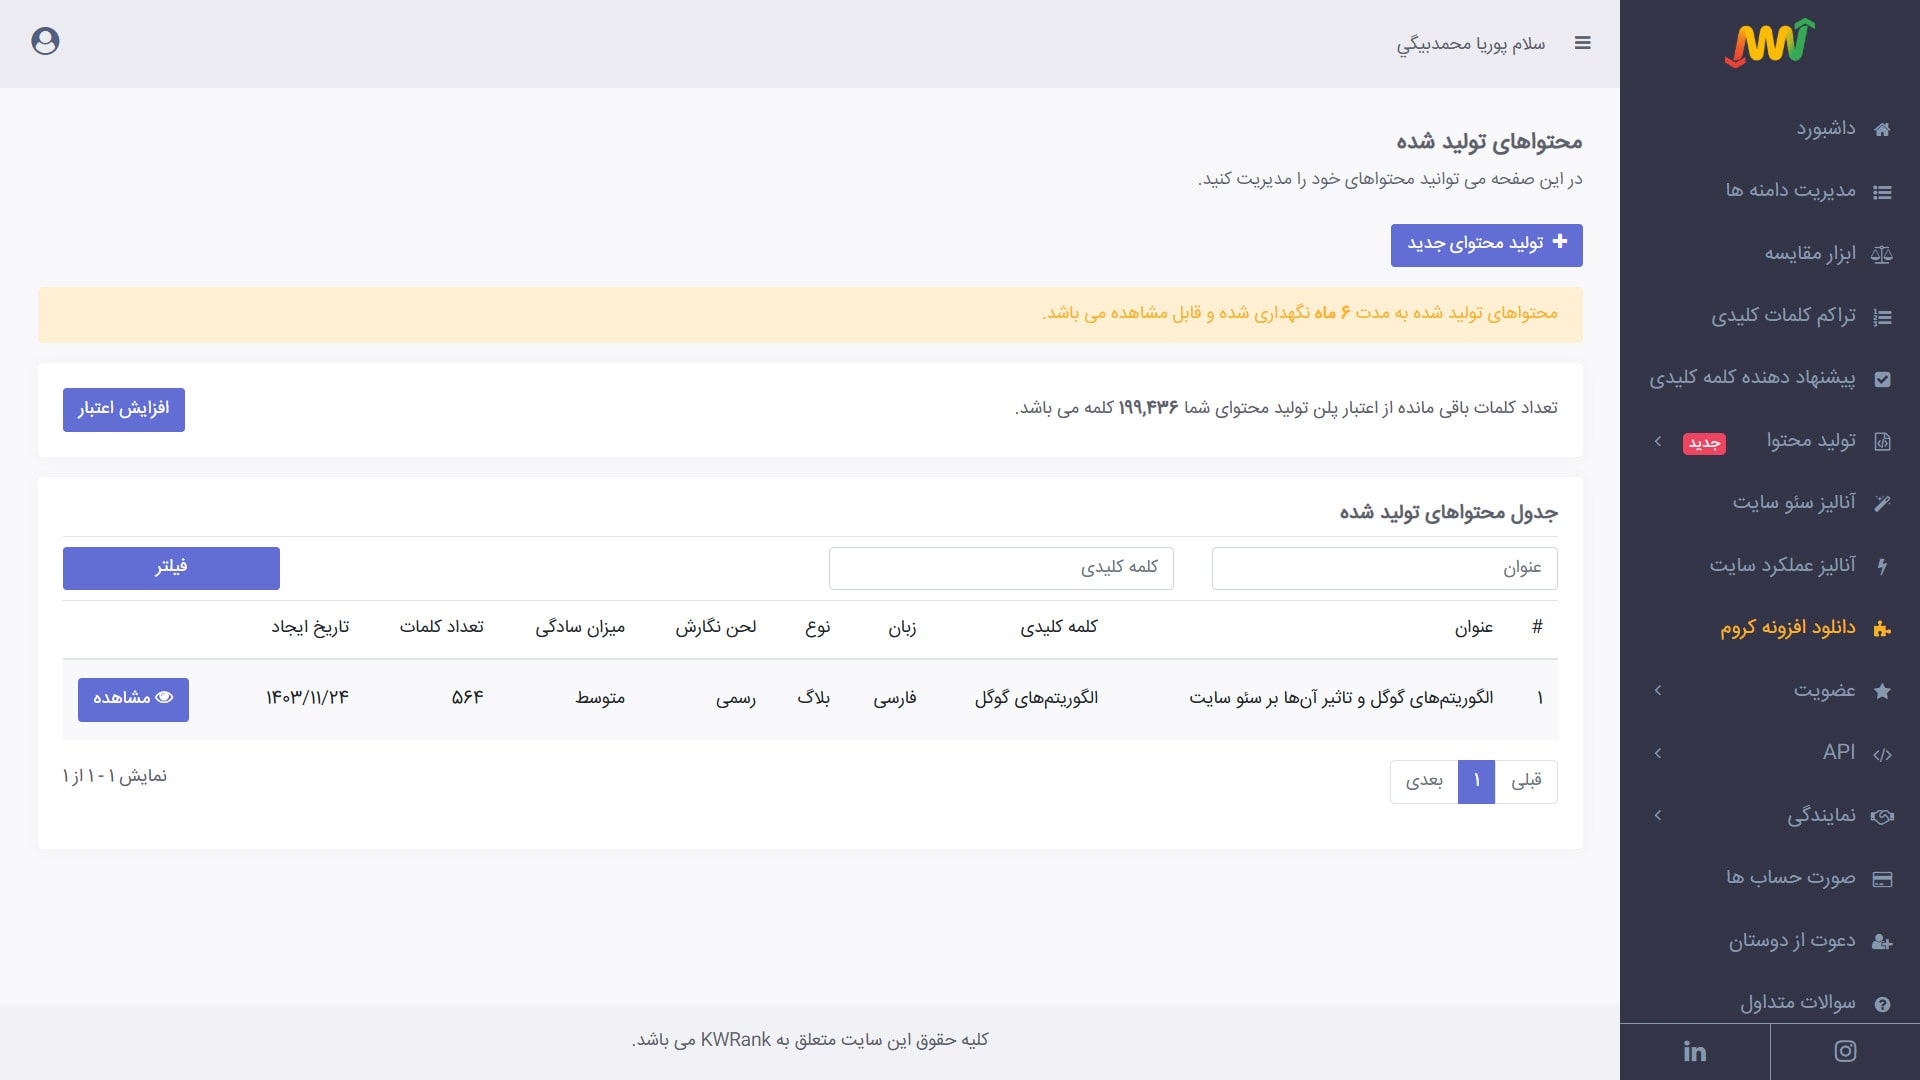Image resolution: width=1920 pixels, height=1080 pixels.
Task: Open the LinkedIn link icon
Action: click(x=1695, y=1051)
